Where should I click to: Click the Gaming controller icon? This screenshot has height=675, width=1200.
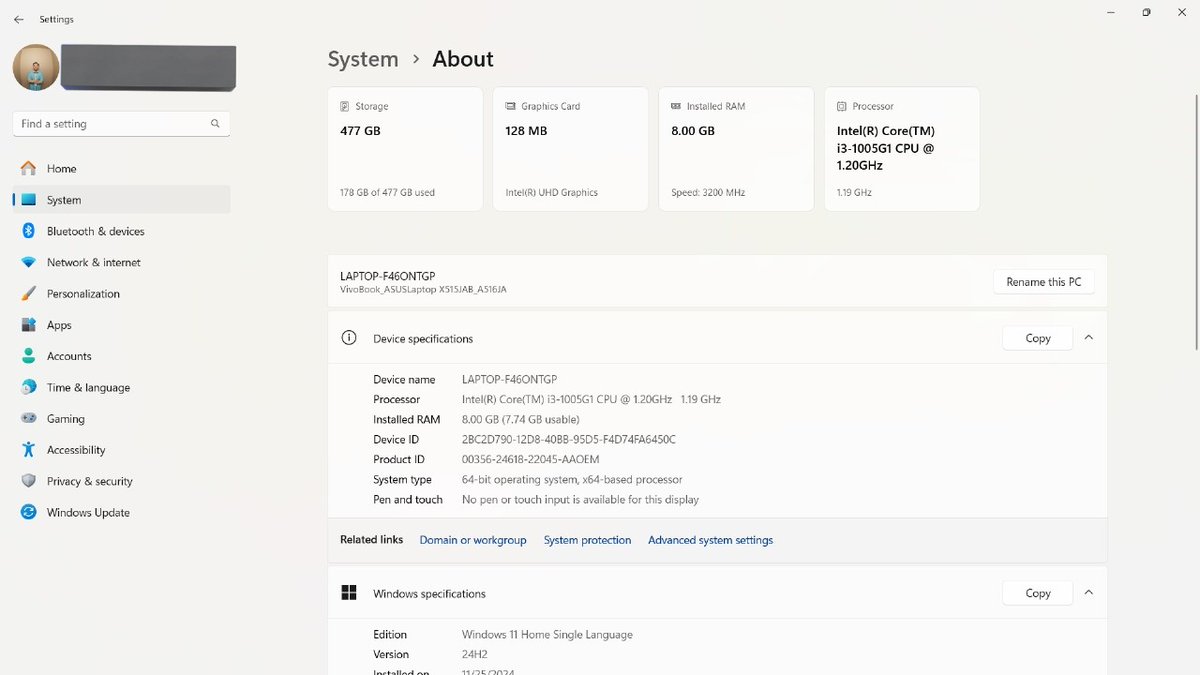[28, 419]
